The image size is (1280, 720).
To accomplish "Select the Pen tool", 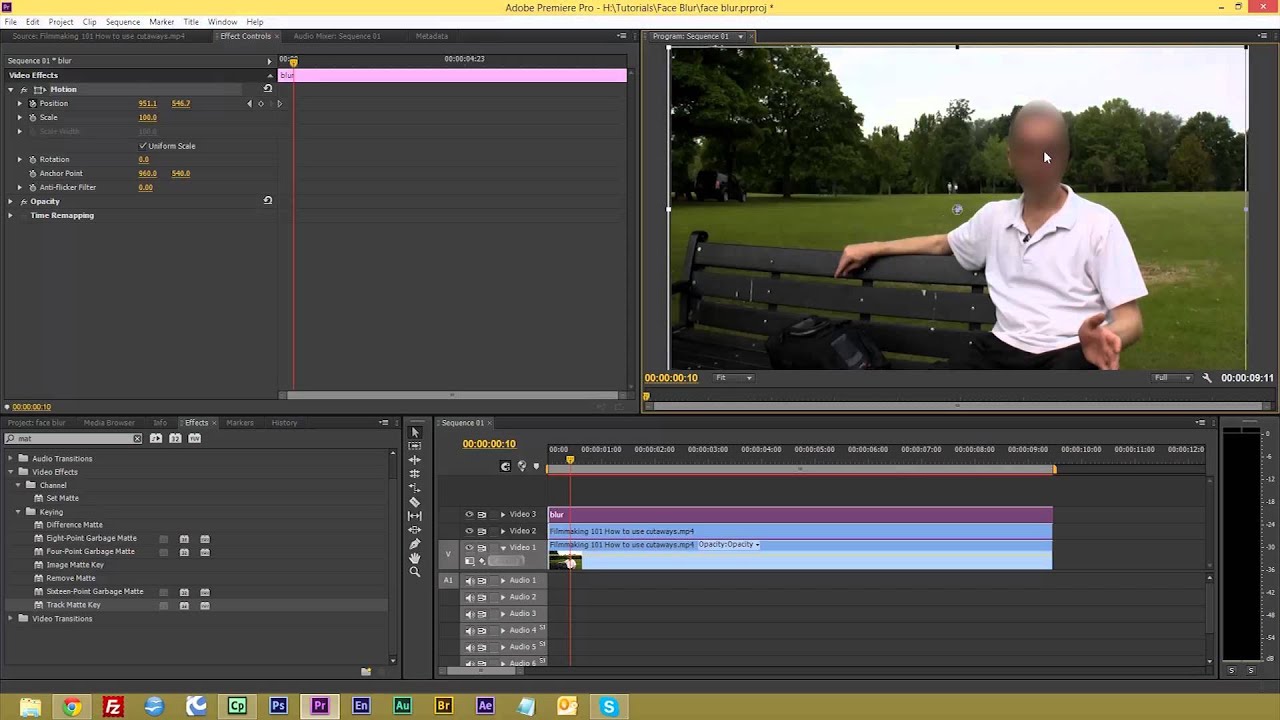I will 415,544.
